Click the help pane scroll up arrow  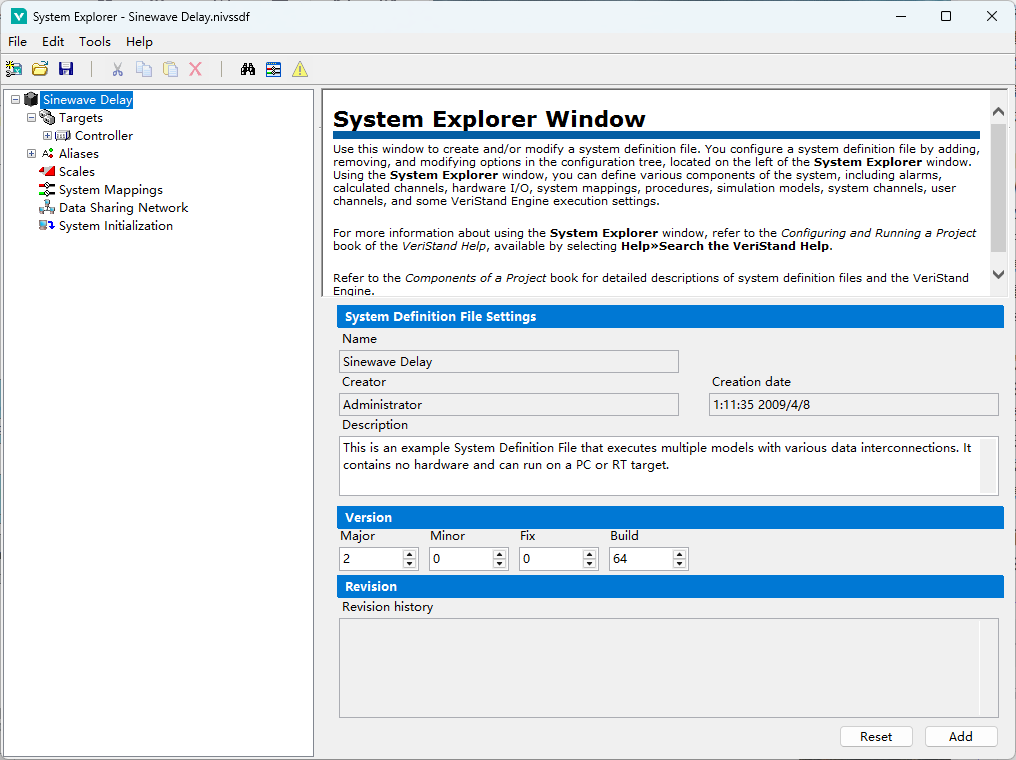point(999,111)
